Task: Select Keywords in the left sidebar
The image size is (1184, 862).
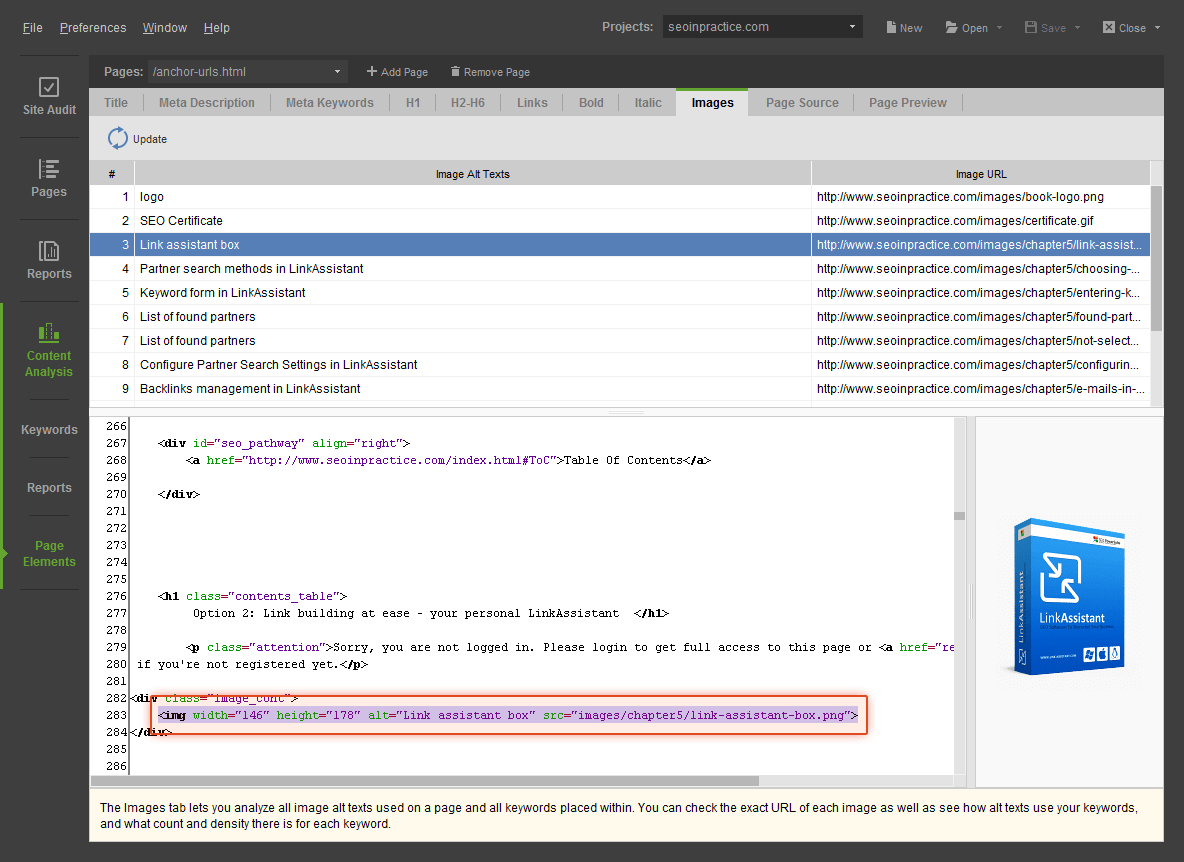Action: 49,430
